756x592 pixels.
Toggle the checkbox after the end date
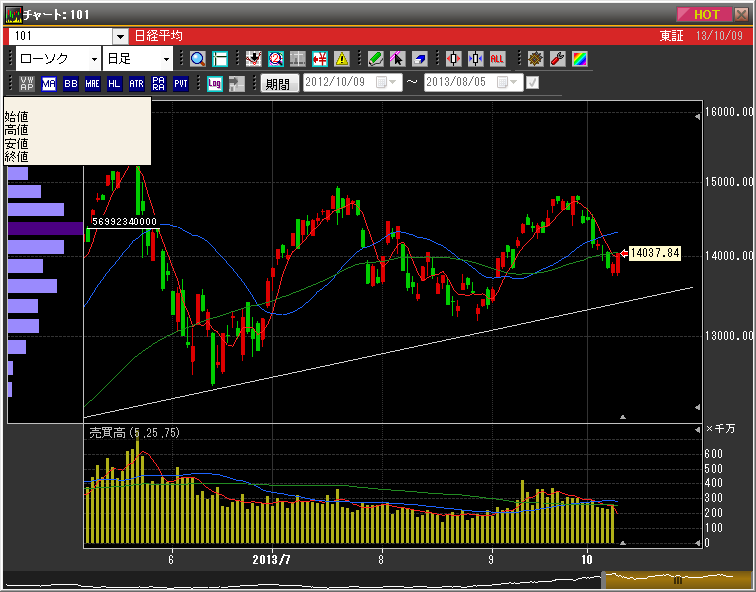pyautogui.click(x=532, y=83)
